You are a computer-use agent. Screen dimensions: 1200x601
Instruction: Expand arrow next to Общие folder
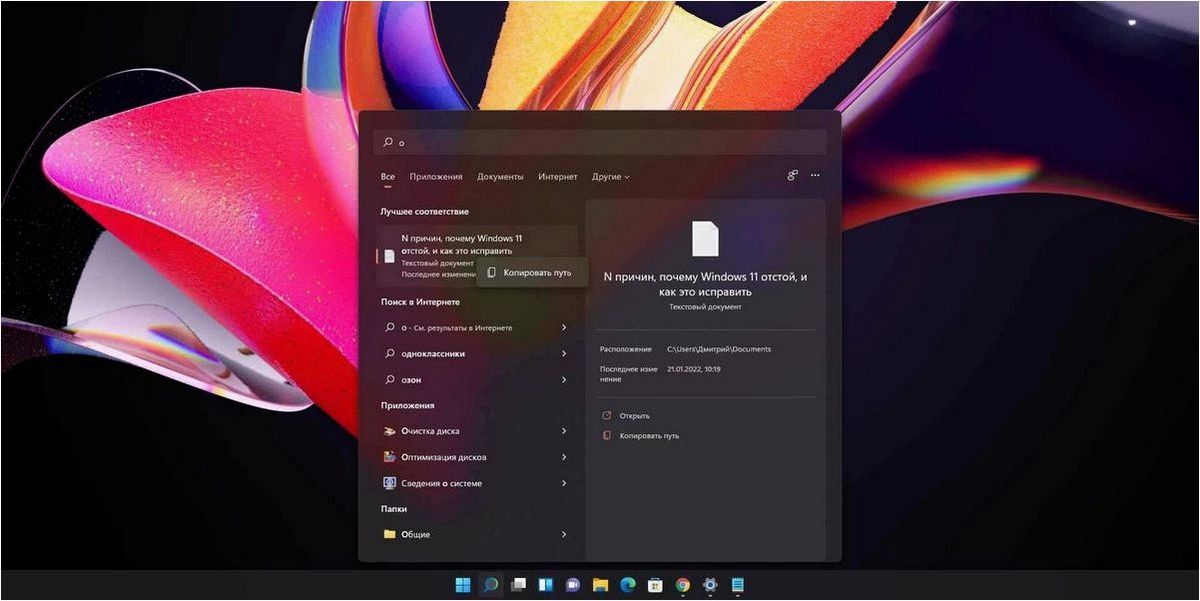pos(564,534)
